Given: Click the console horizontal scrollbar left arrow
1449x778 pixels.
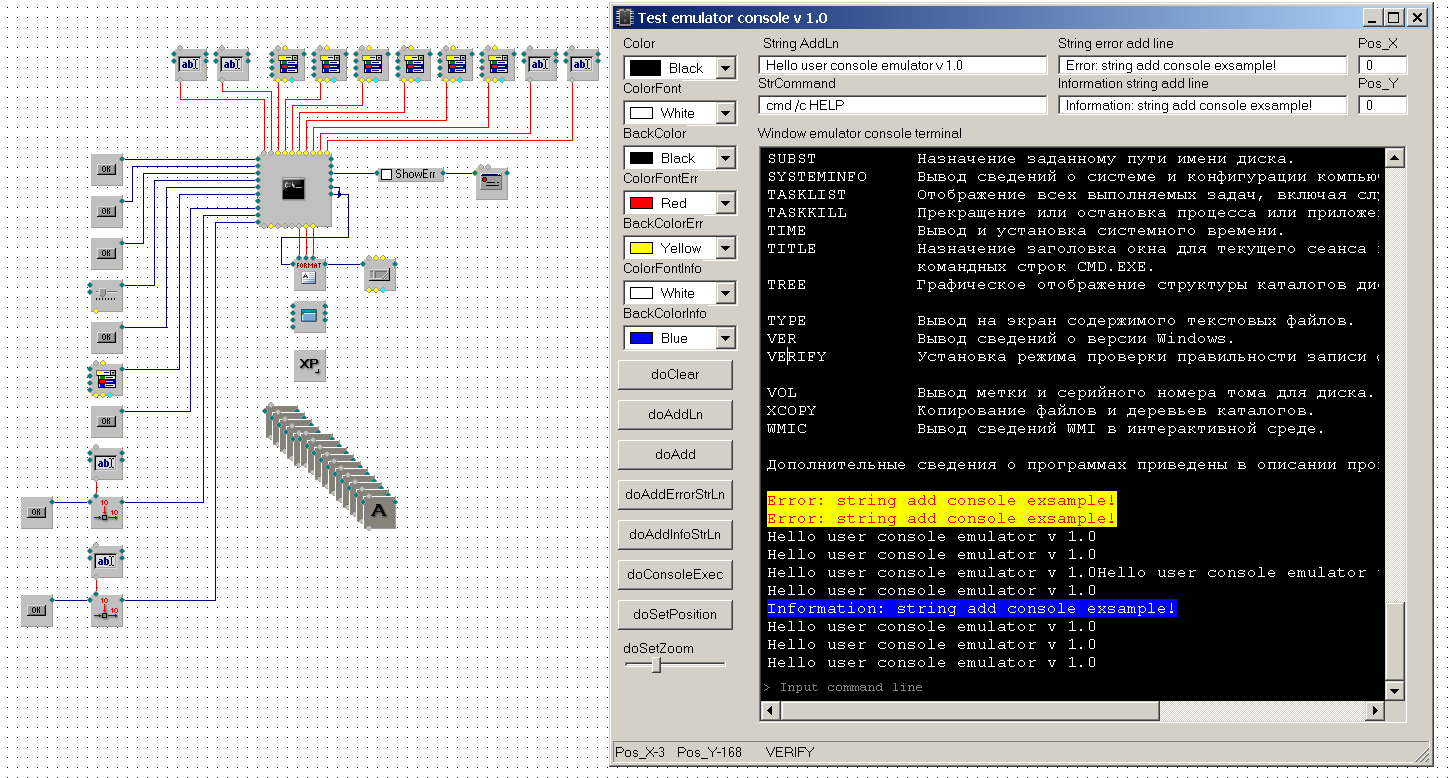Looking at the screenshot, I should tap(770, 711).
